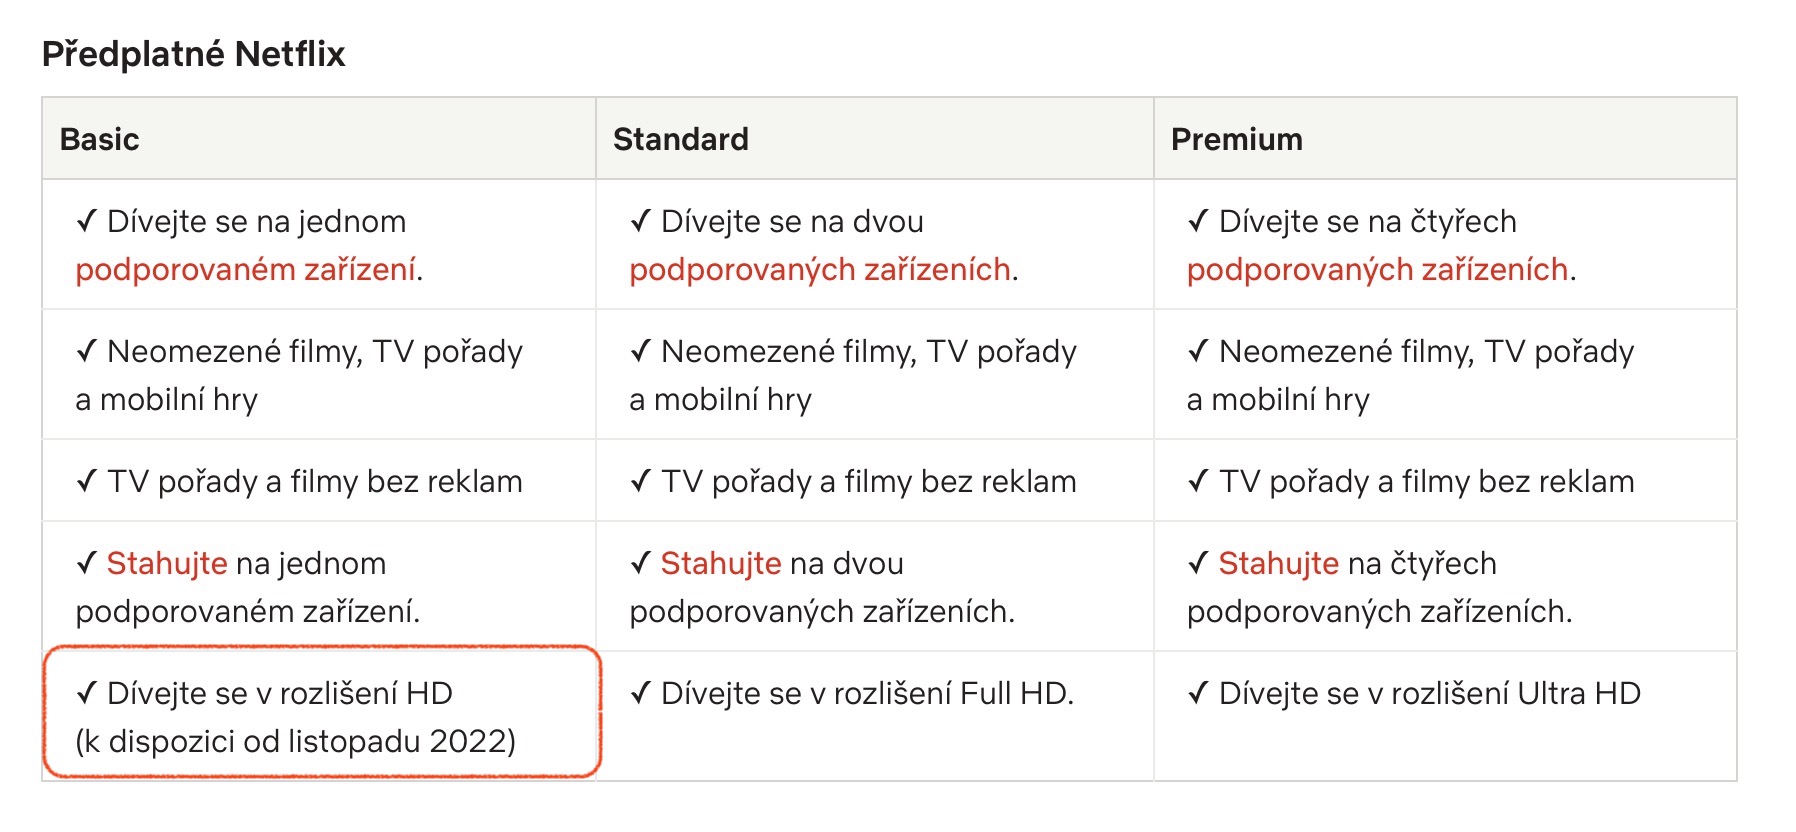Click the Standard column header

click(x=681, y=139)
